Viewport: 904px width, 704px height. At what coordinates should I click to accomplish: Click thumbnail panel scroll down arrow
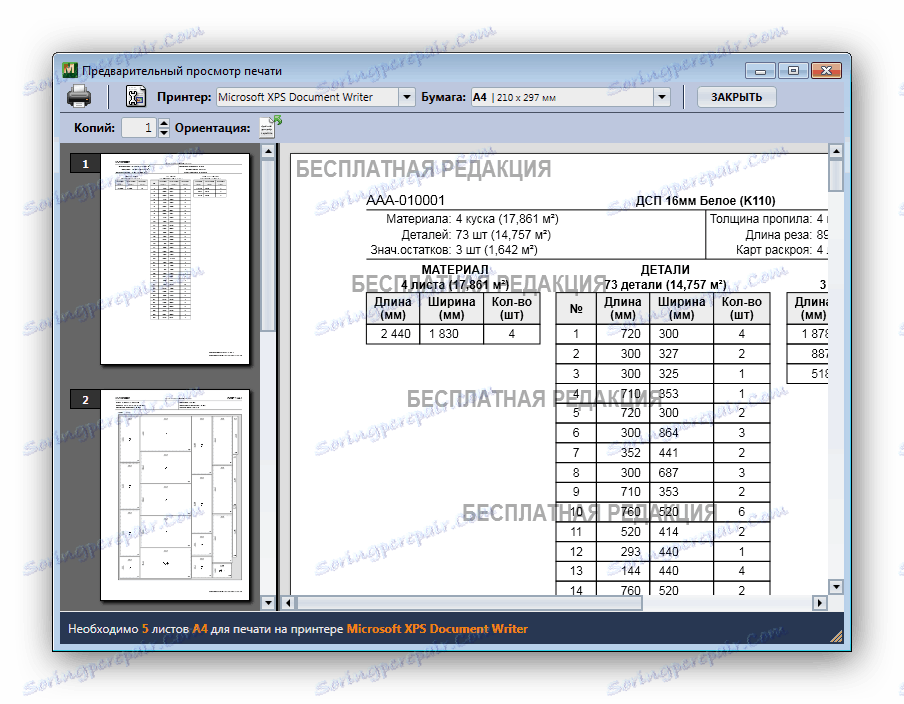268,603
